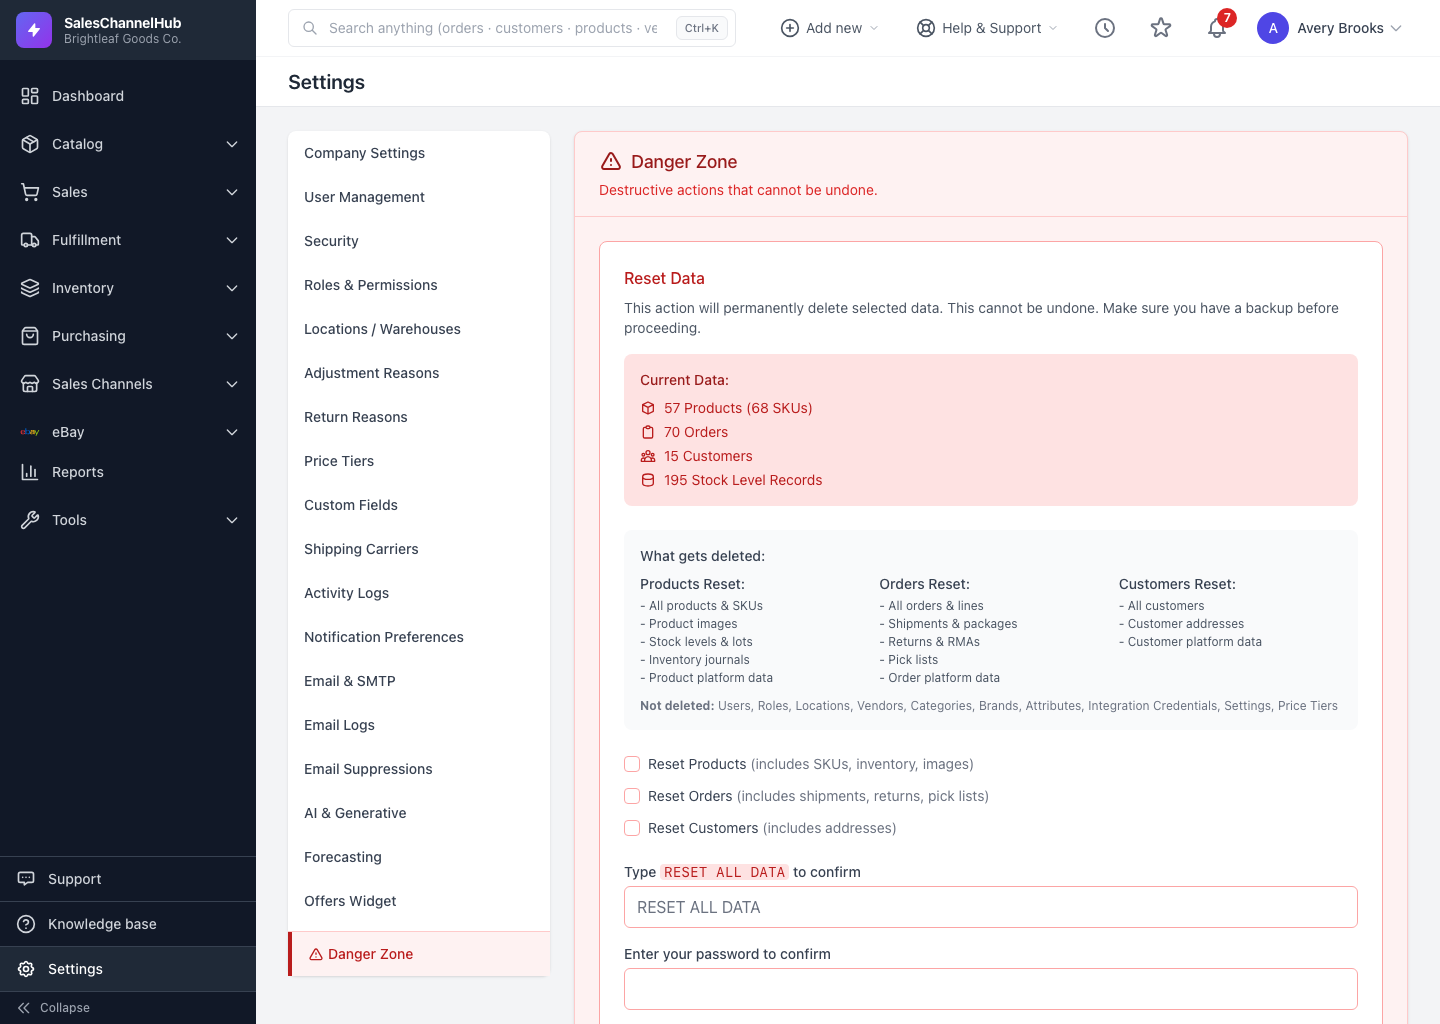1440x1024 pixels.
Task: Click the password confirmation field
Action: pyautogui.click(x=991, y=989)
